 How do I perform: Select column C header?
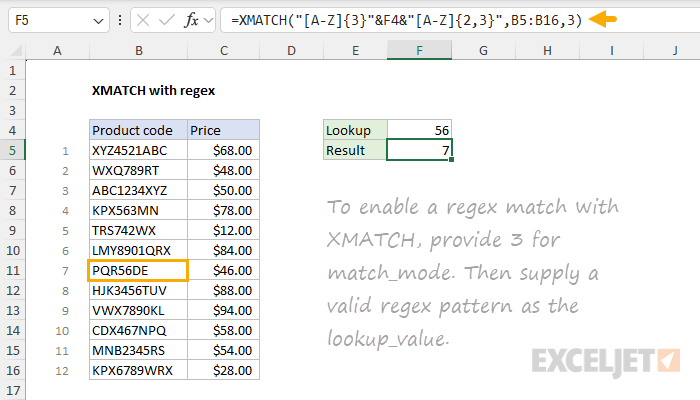tap(224, 50)
